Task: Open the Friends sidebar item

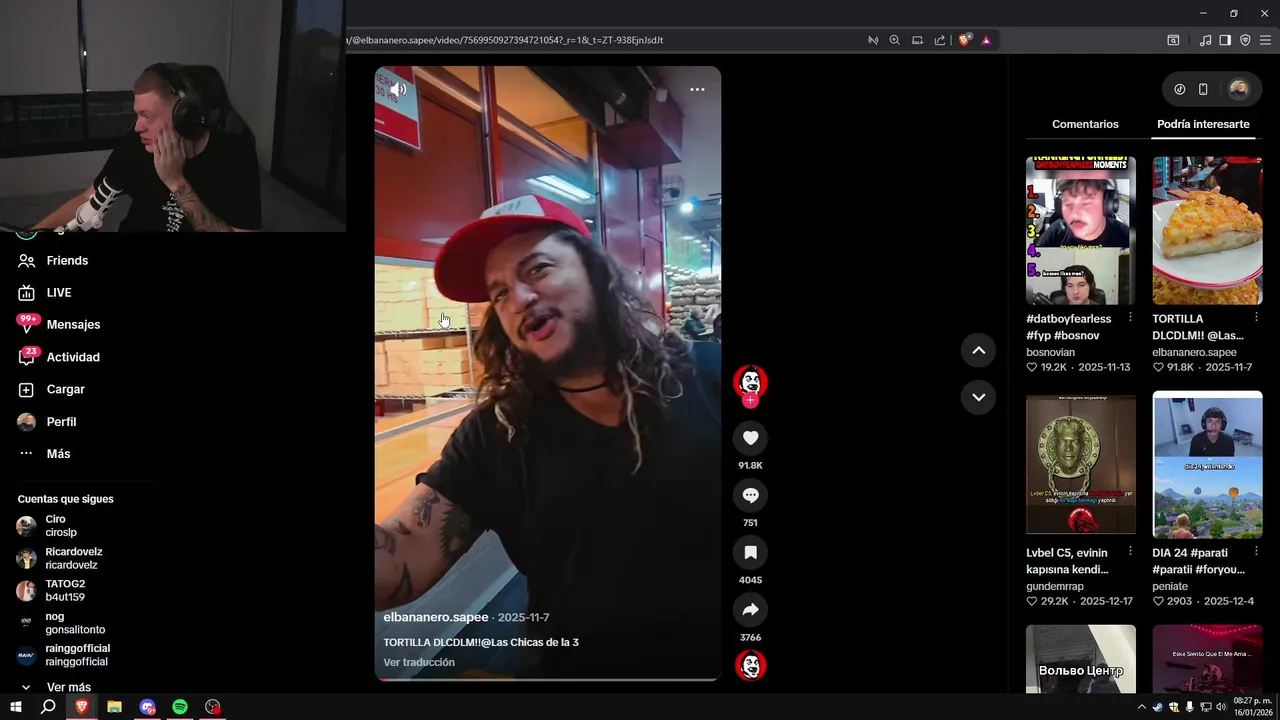Action: [67, 260]
